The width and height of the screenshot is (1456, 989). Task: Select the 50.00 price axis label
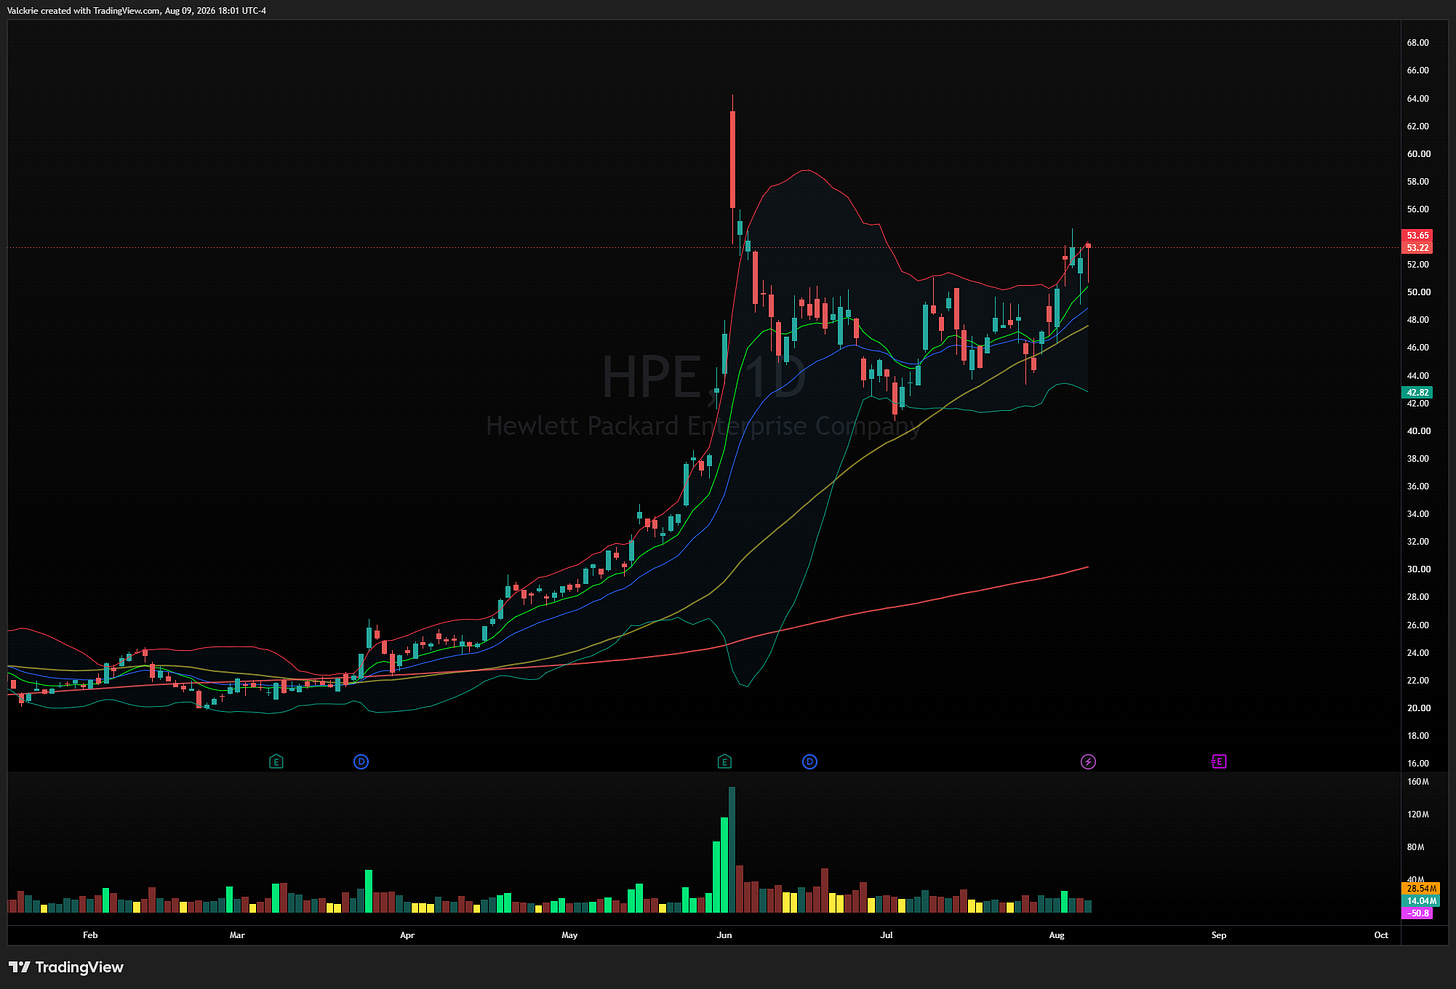[1418, 292]
